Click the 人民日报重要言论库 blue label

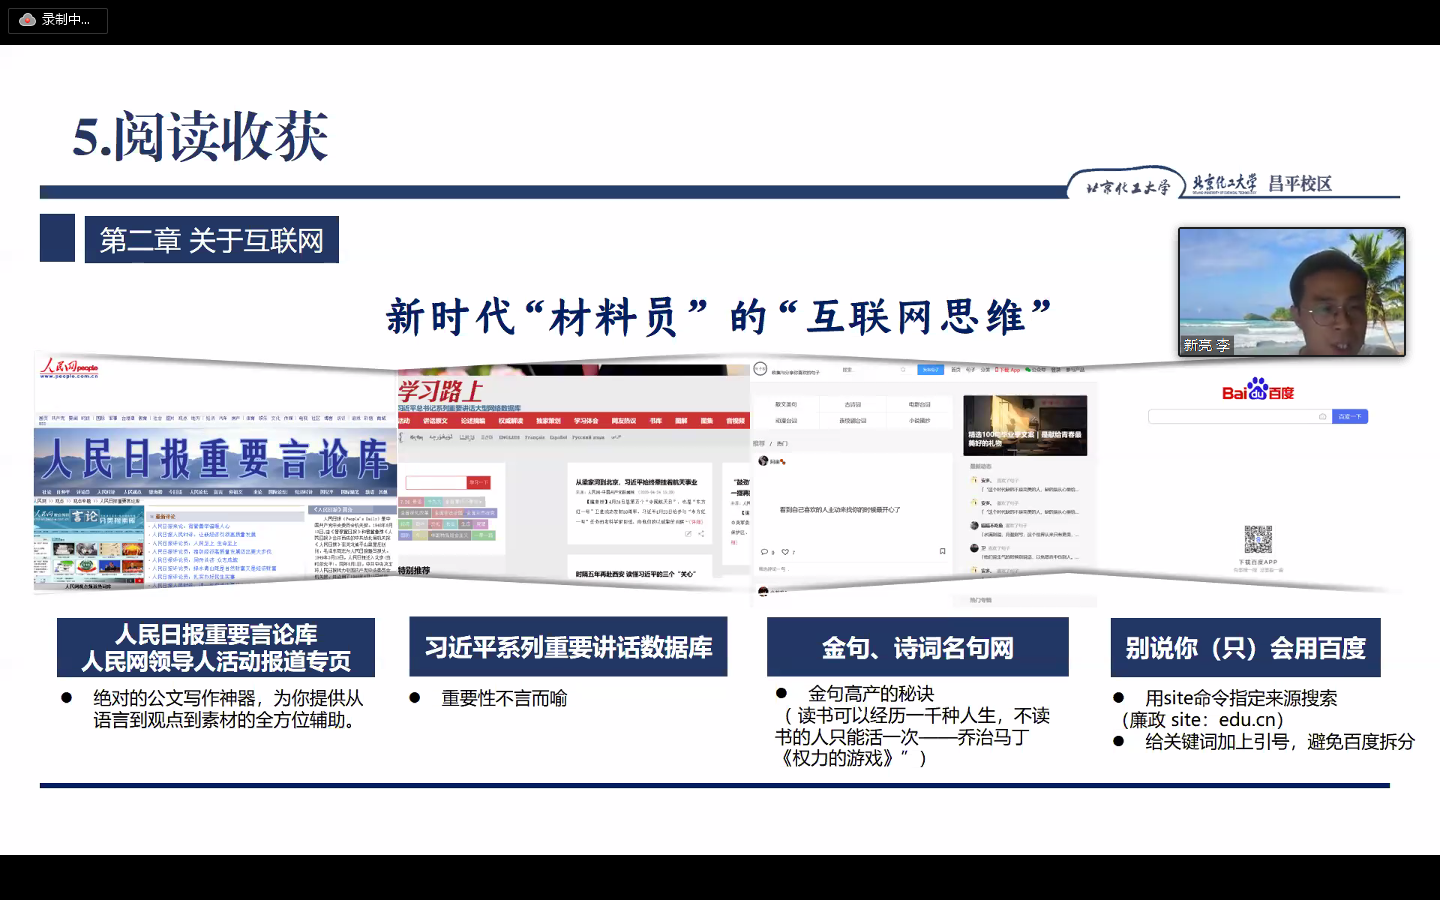216,647
